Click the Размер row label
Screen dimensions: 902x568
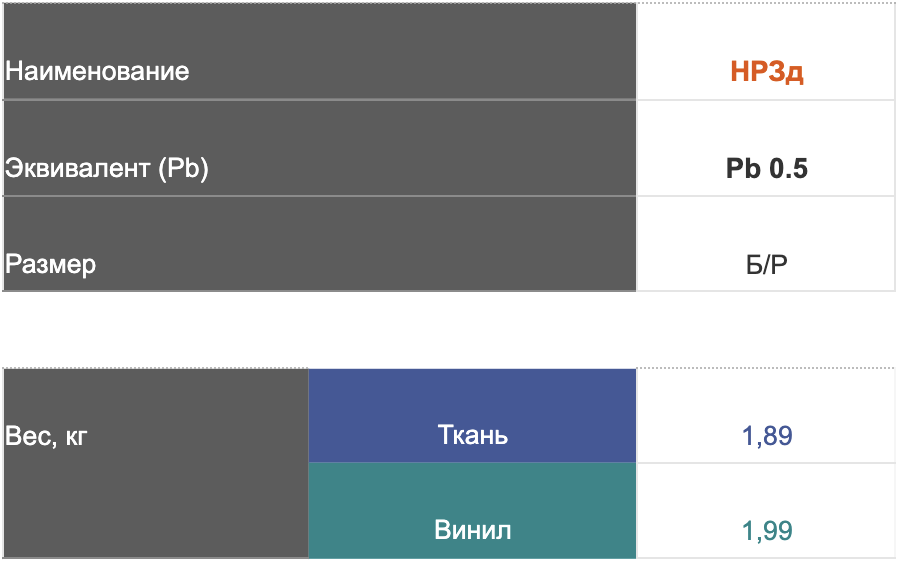tap(51, 265)
